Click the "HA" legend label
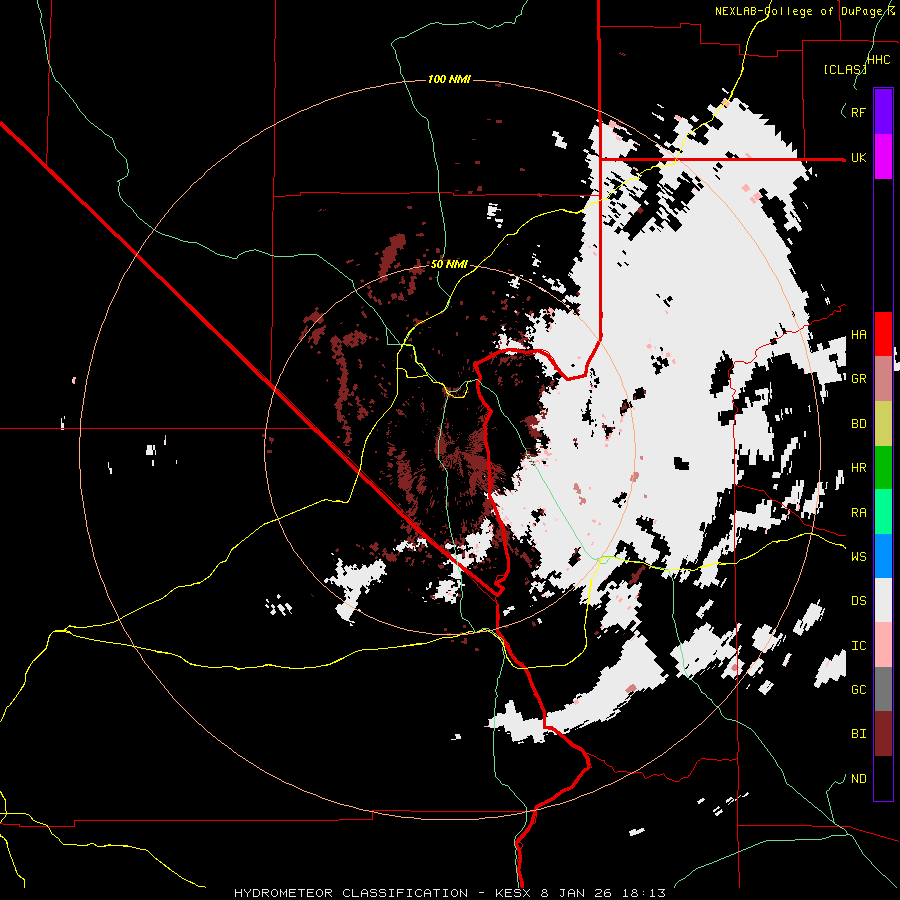The height and width of the screenshot is (900, 900). click(x=858, y=334)
